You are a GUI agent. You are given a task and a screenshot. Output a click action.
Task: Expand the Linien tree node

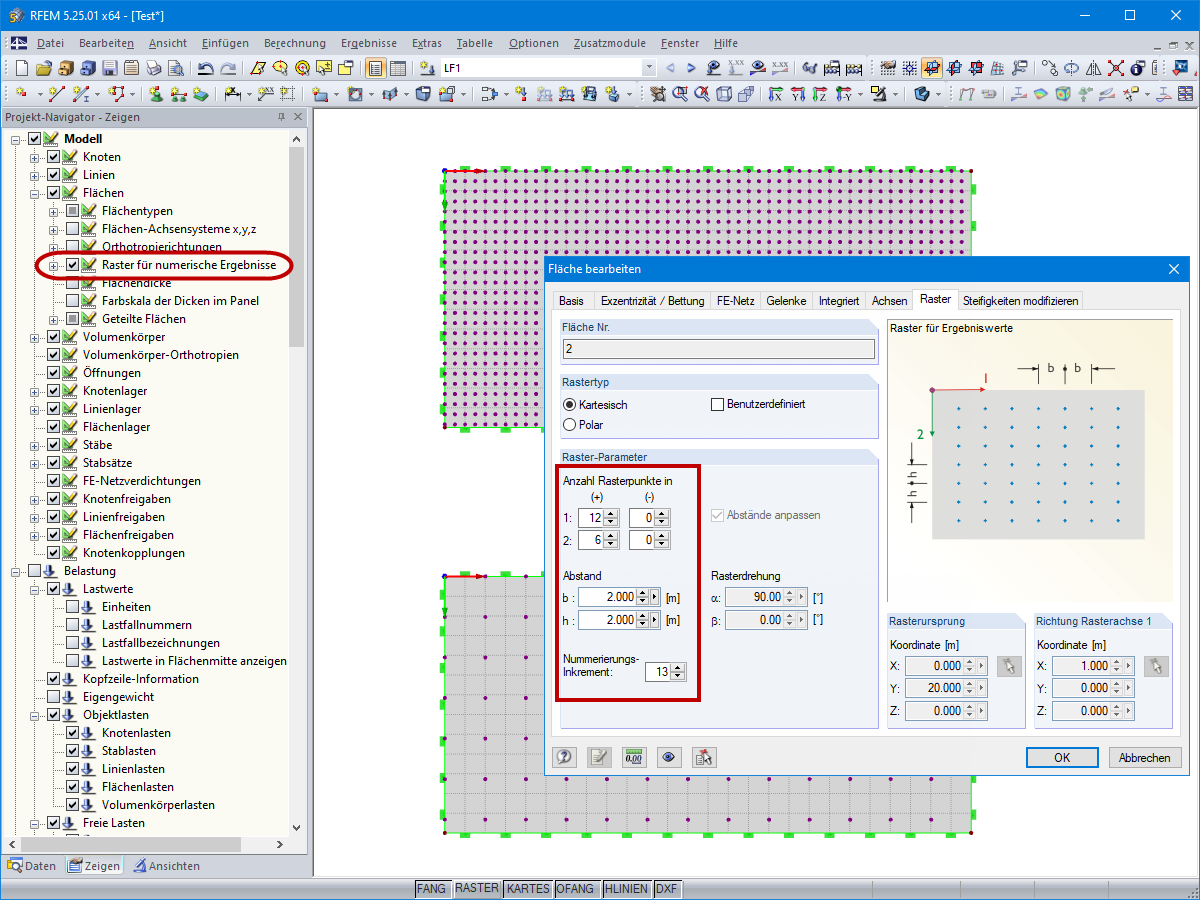(x=35, y=175)
